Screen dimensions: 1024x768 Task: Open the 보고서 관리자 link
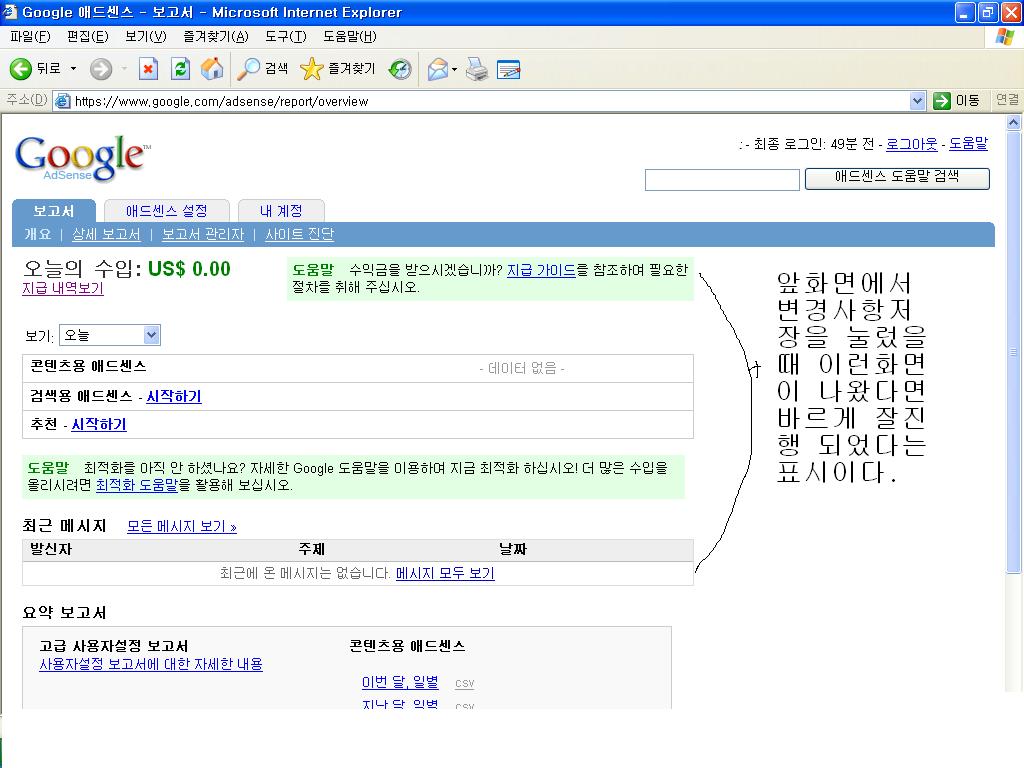pyautogui.click(x=202, y=234)
